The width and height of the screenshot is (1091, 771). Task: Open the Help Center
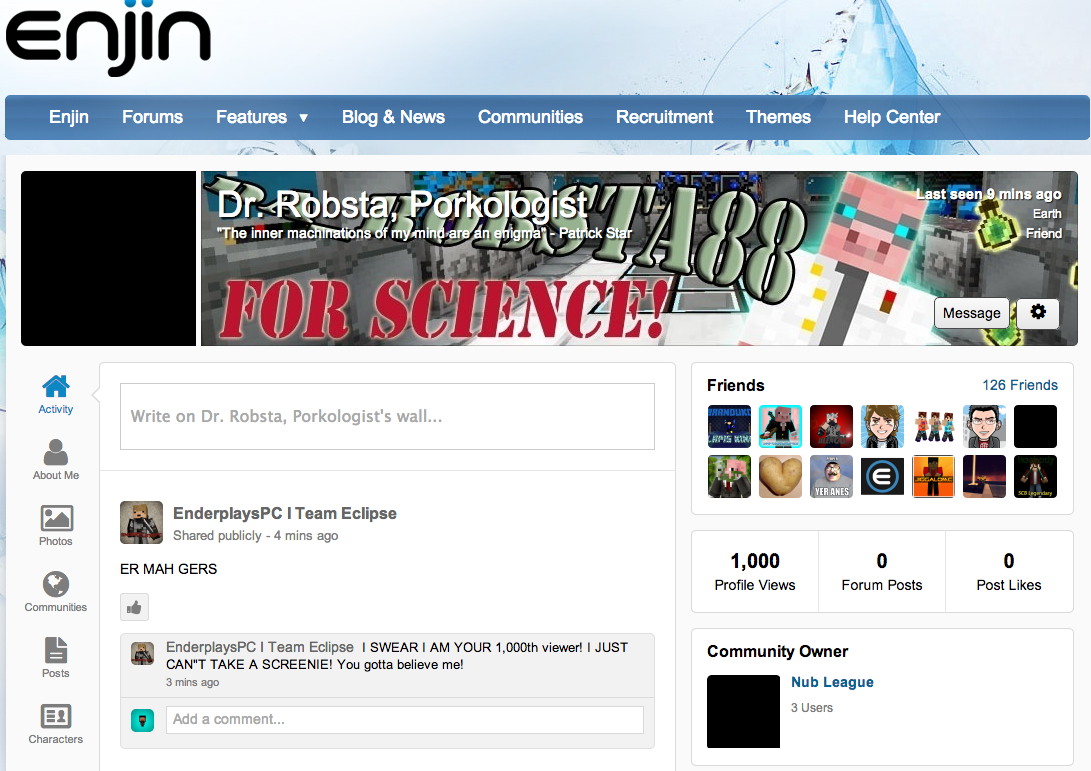click(x=892, y=117)
